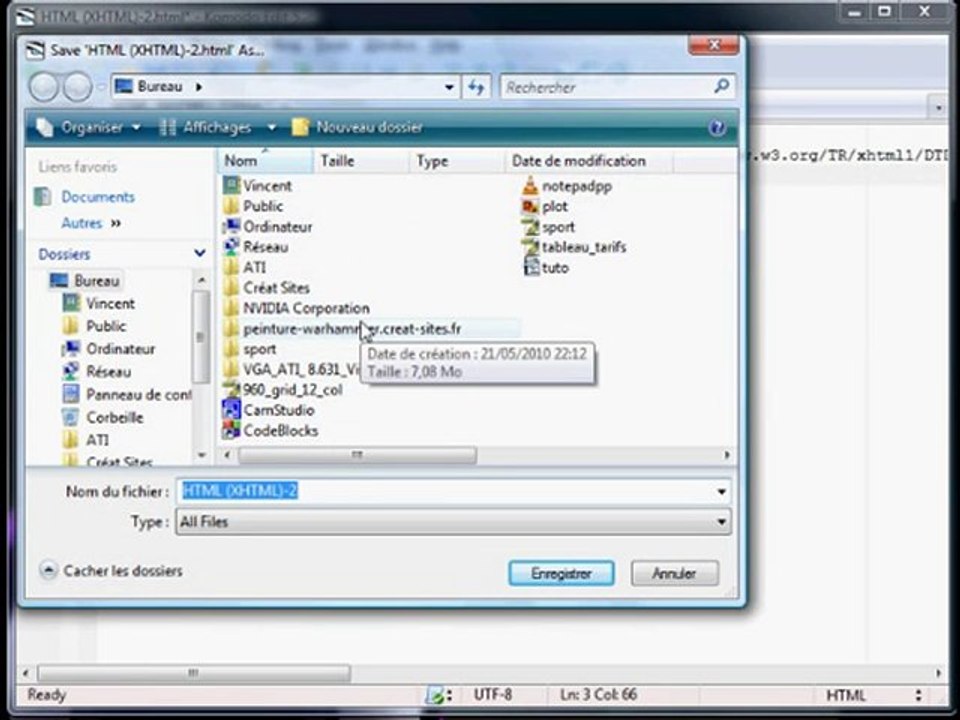
Task: Sort by the Nom column header
Action: pyautogui.click(x=264, y=160)
